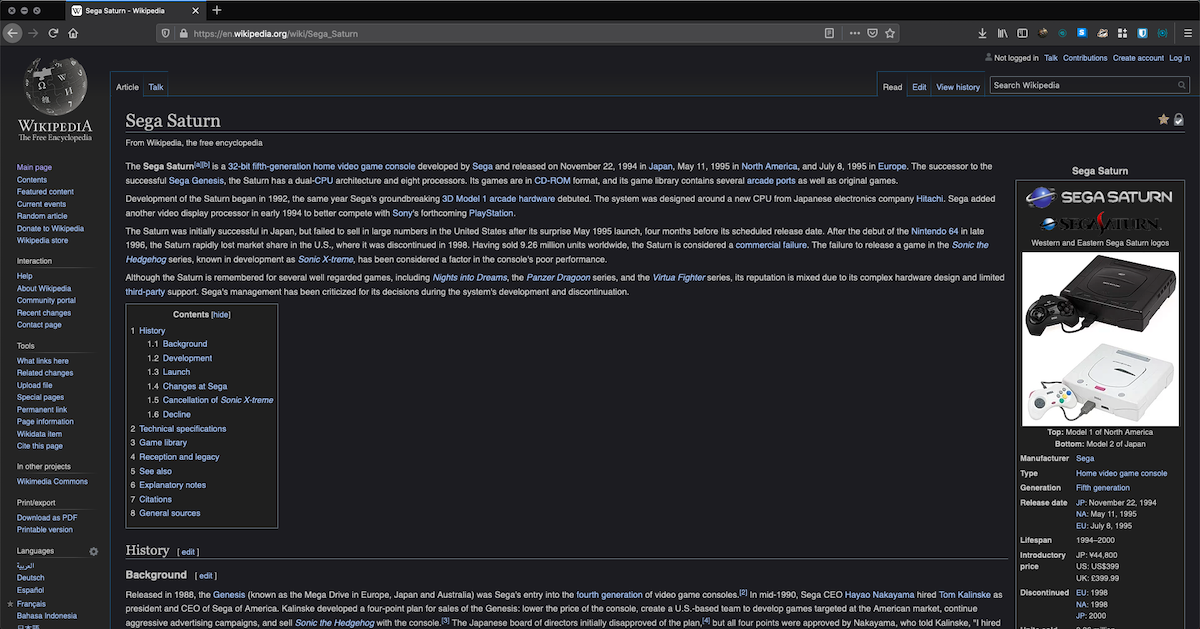Toggle reader view icon in address bar
Viewport: 1200px width, 629px height.
(829, 33)
